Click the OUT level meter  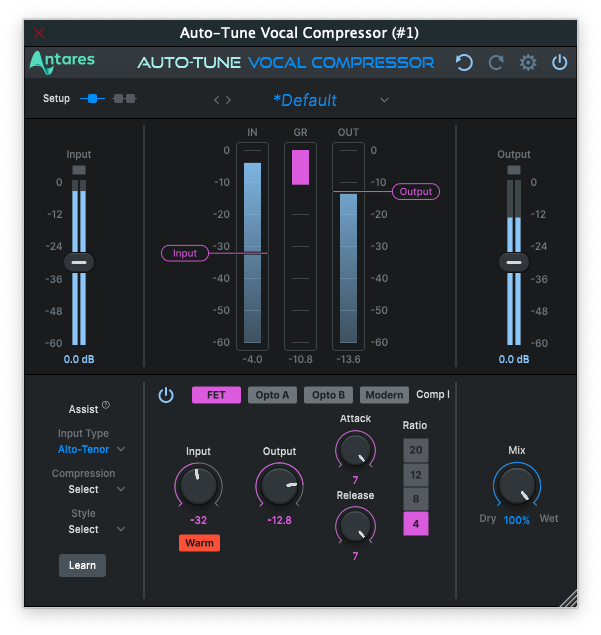coord(348,246)
